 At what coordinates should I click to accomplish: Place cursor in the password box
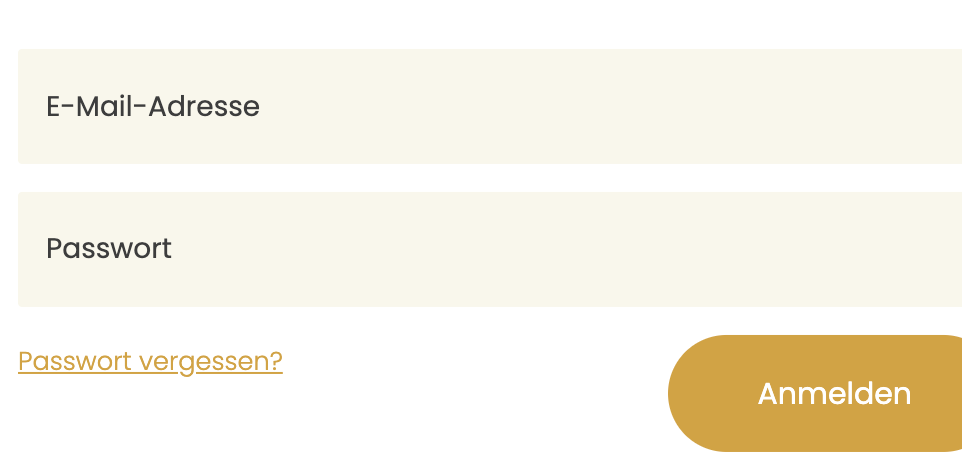coord(490,249)
